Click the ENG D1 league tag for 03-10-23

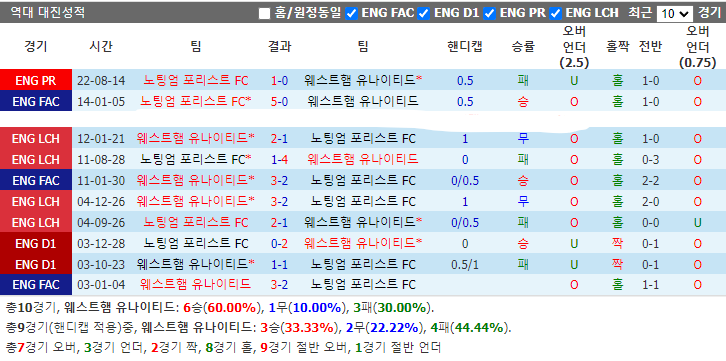(x=36, y=264)
